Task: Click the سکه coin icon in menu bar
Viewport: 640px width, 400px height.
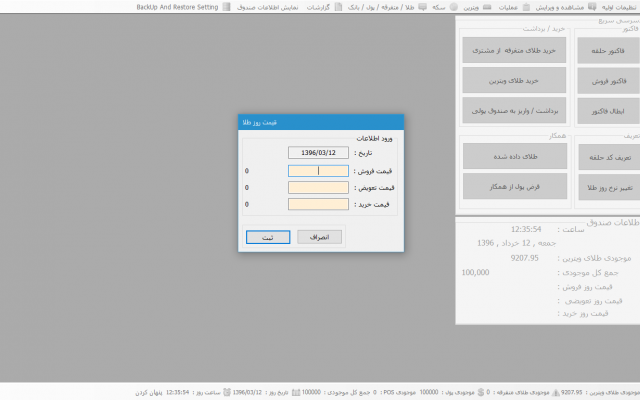Action: click(454, 7)
